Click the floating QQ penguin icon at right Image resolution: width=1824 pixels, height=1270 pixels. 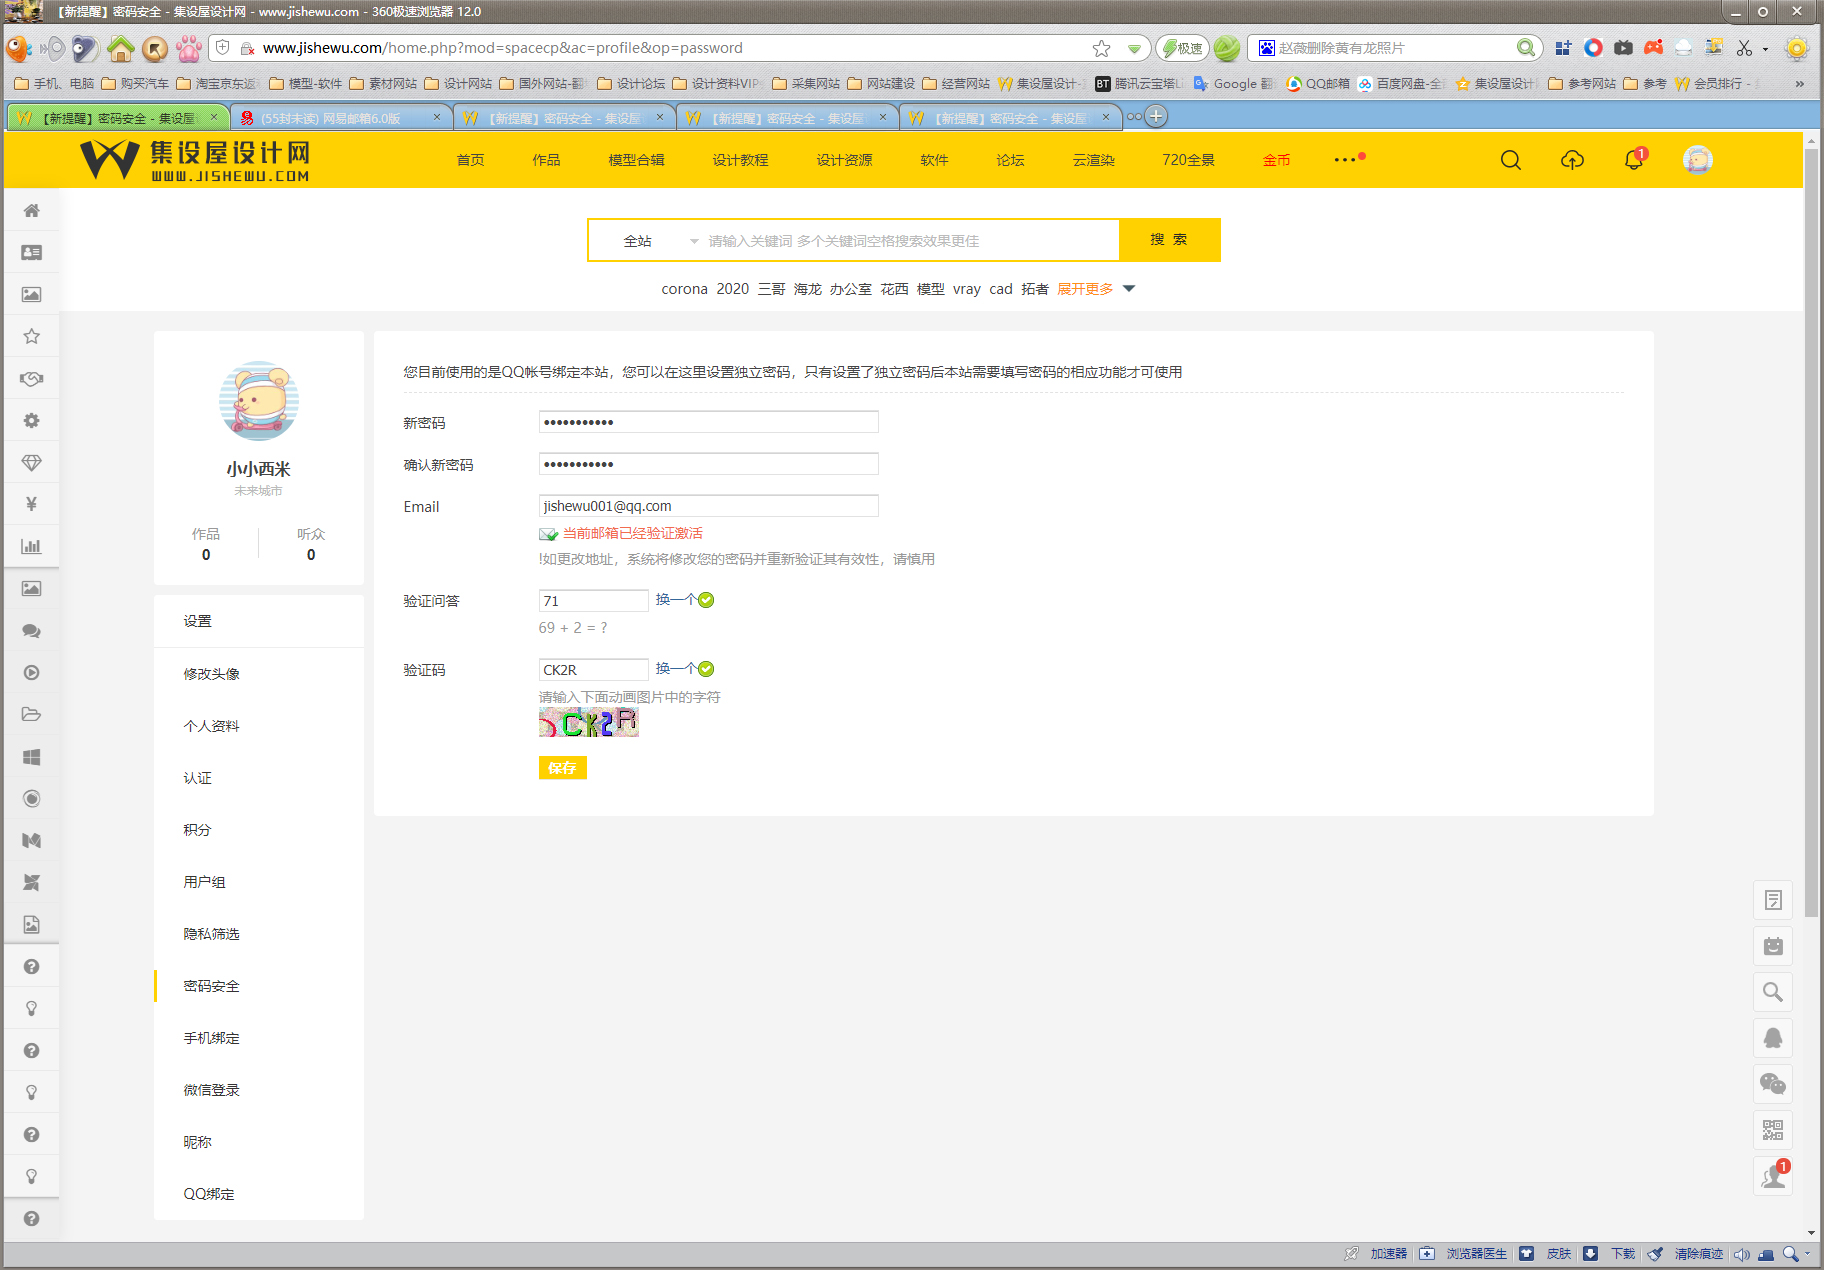pyautogui.click(x=1773, y=1038)
